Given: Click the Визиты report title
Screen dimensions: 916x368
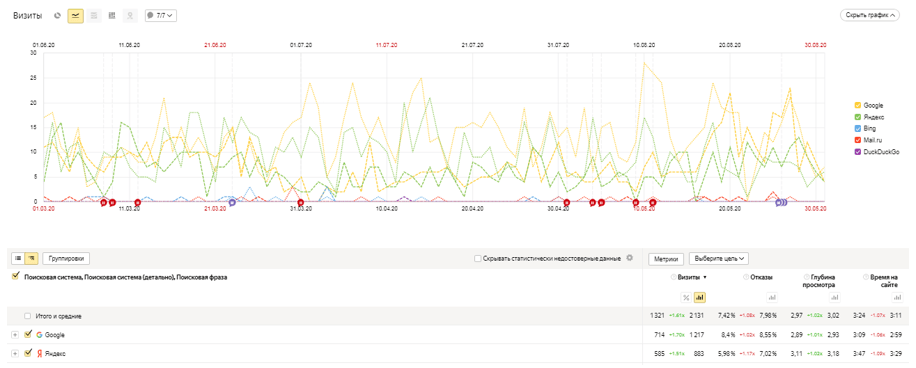Looking at the screenshot, I should (27, 16).
